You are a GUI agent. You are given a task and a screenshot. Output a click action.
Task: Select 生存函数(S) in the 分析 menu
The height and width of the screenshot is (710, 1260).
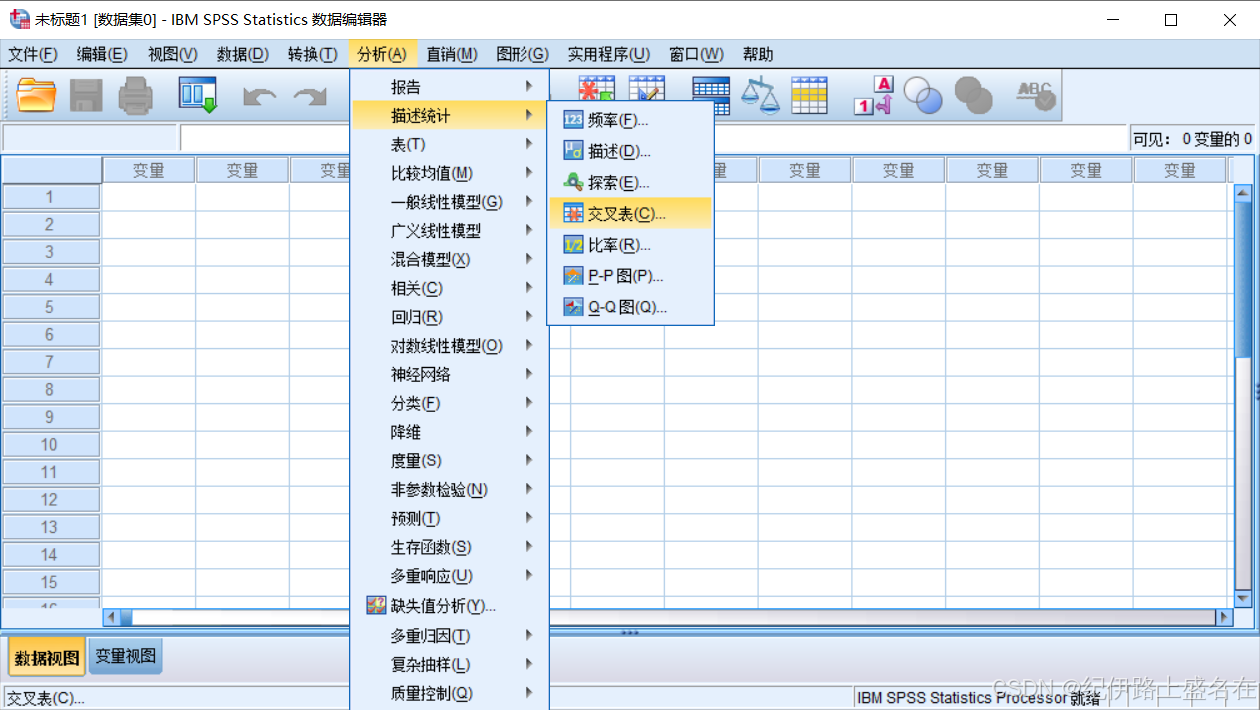449,547
